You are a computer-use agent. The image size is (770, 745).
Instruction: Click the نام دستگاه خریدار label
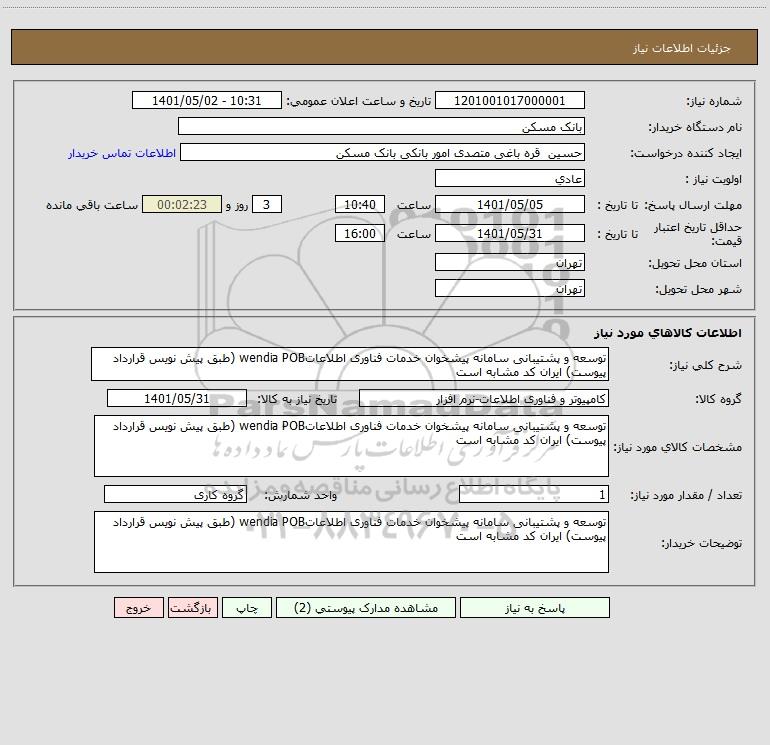695,127
